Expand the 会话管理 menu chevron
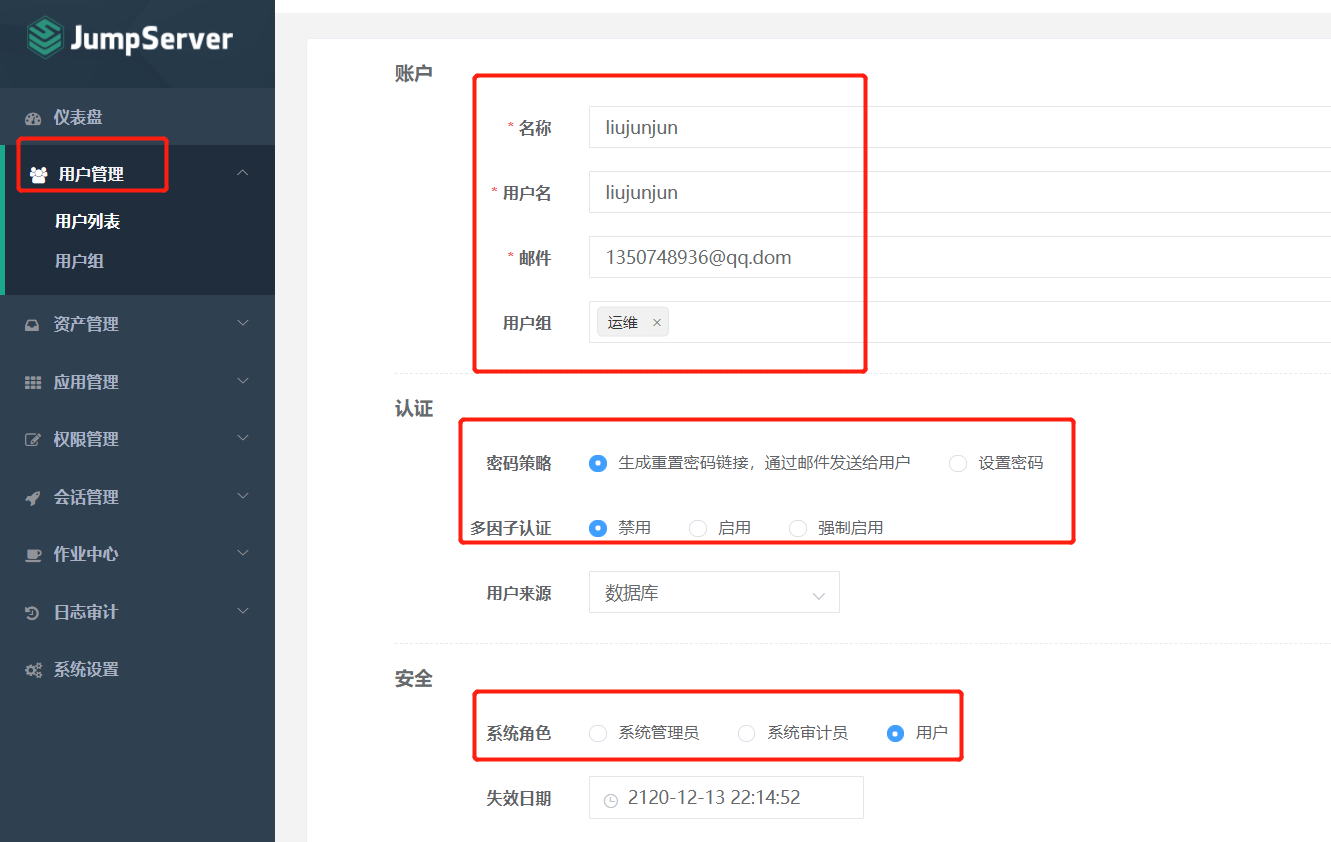The height and width of the screenshot is (842, 1331). click(x=242, y=496)
